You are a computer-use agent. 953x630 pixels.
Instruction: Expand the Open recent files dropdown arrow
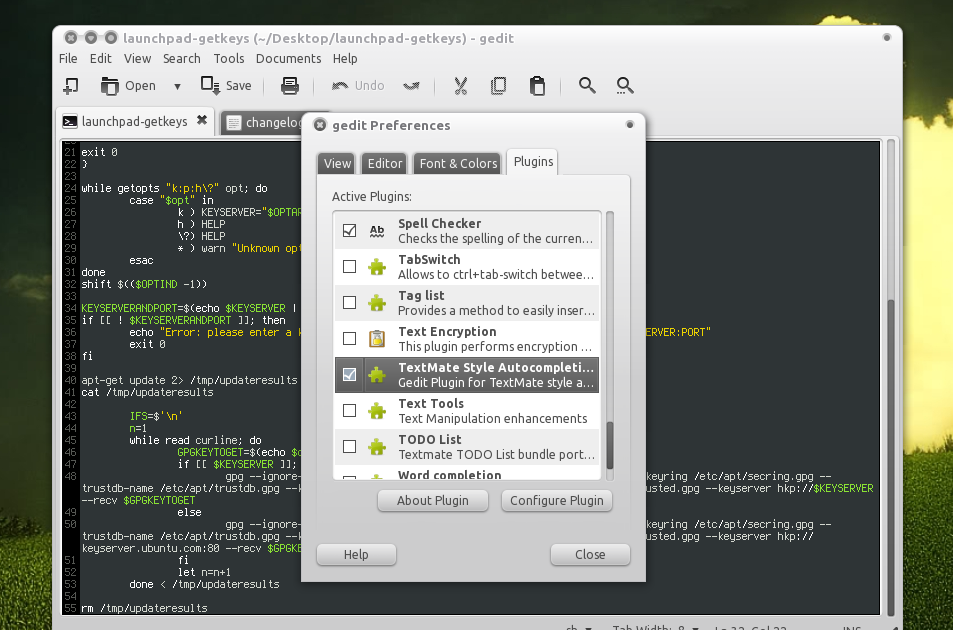177,86
